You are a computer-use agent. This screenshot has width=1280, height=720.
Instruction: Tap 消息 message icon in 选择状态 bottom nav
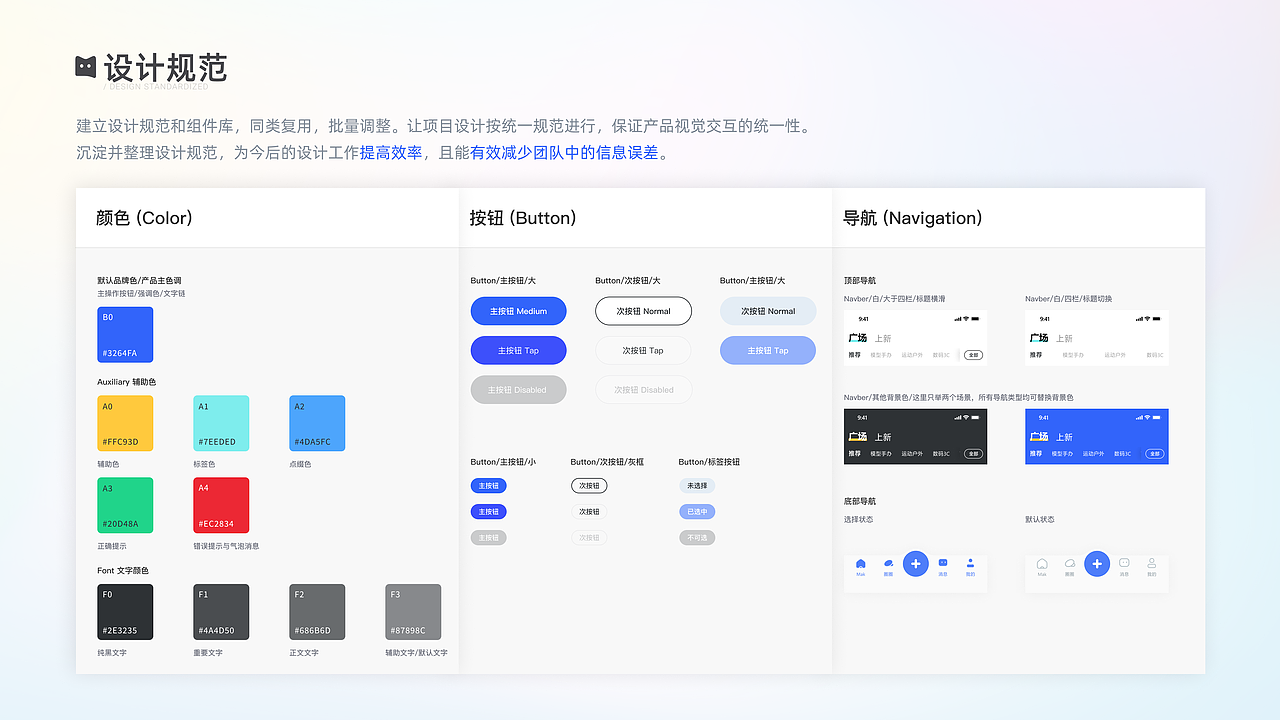click(943, 564)
